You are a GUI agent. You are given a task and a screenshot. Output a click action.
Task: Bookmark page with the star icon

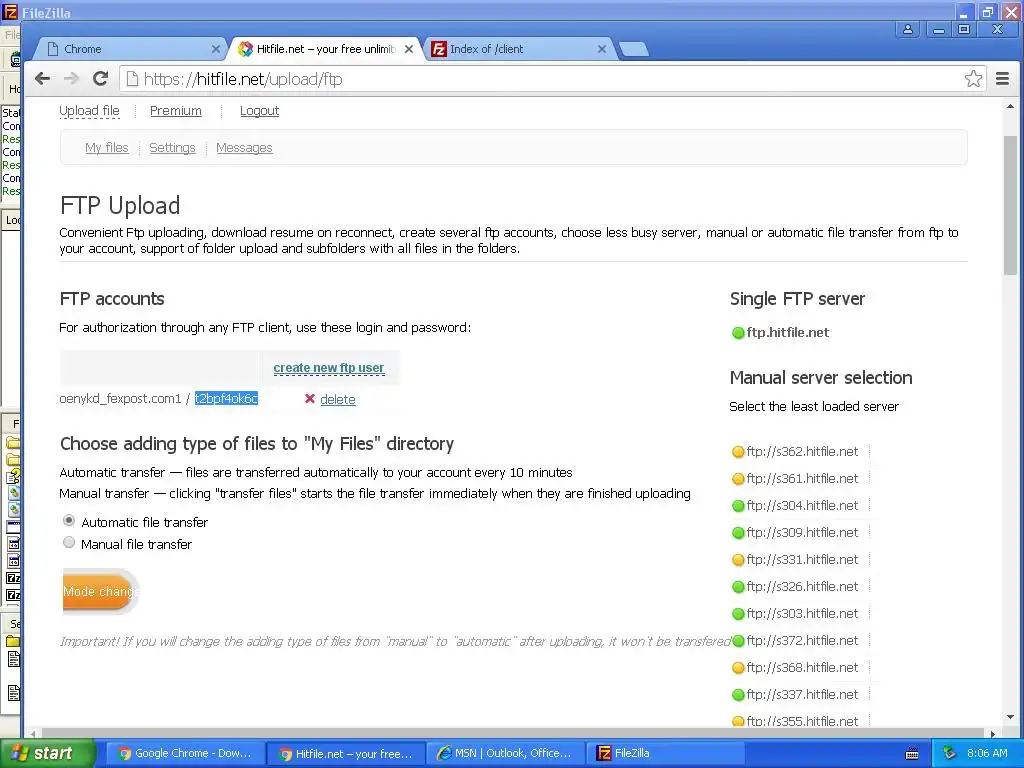coord(973,79)
